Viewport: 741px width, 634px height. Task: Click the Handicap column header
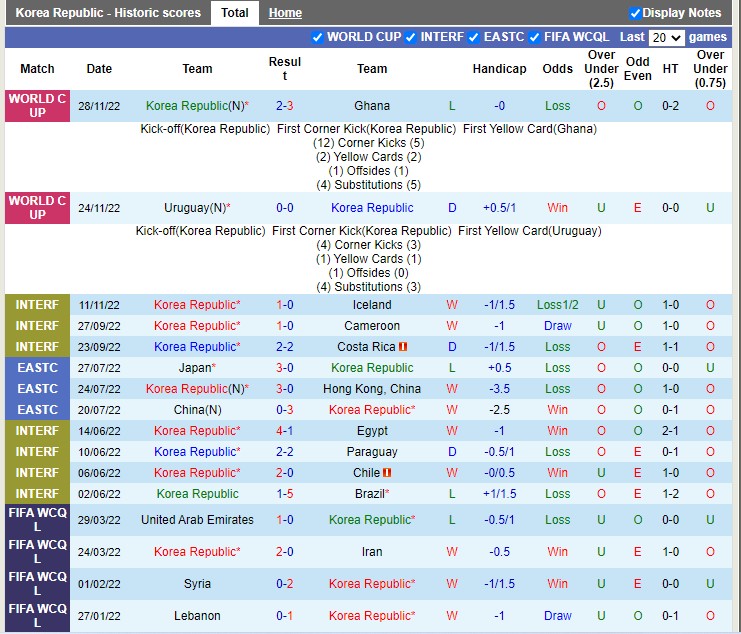(500, 69)
